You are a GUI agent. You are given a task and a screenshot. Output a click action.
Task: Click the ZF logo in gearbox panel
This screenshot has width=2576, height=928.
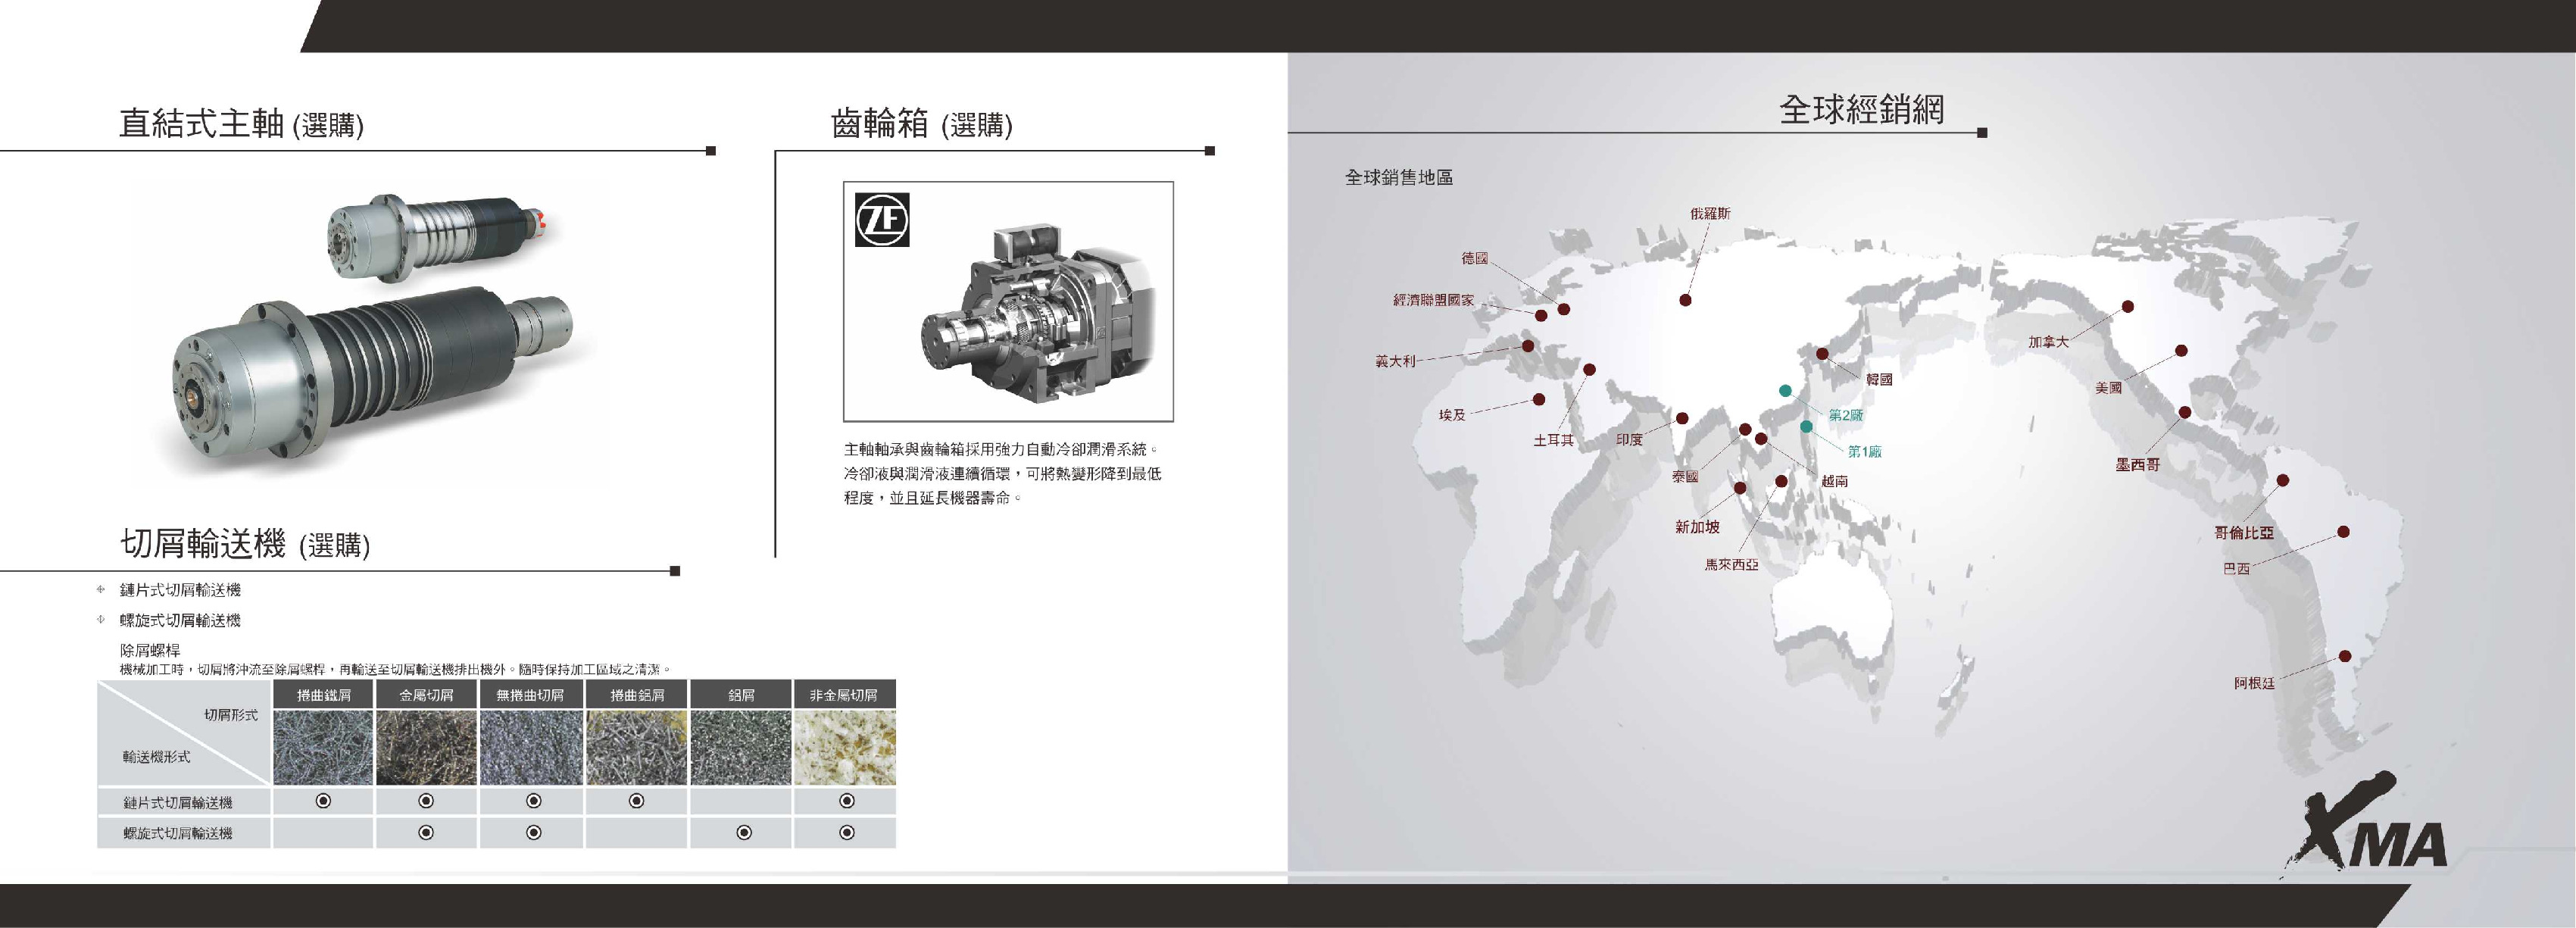click(x=882, y=218)
